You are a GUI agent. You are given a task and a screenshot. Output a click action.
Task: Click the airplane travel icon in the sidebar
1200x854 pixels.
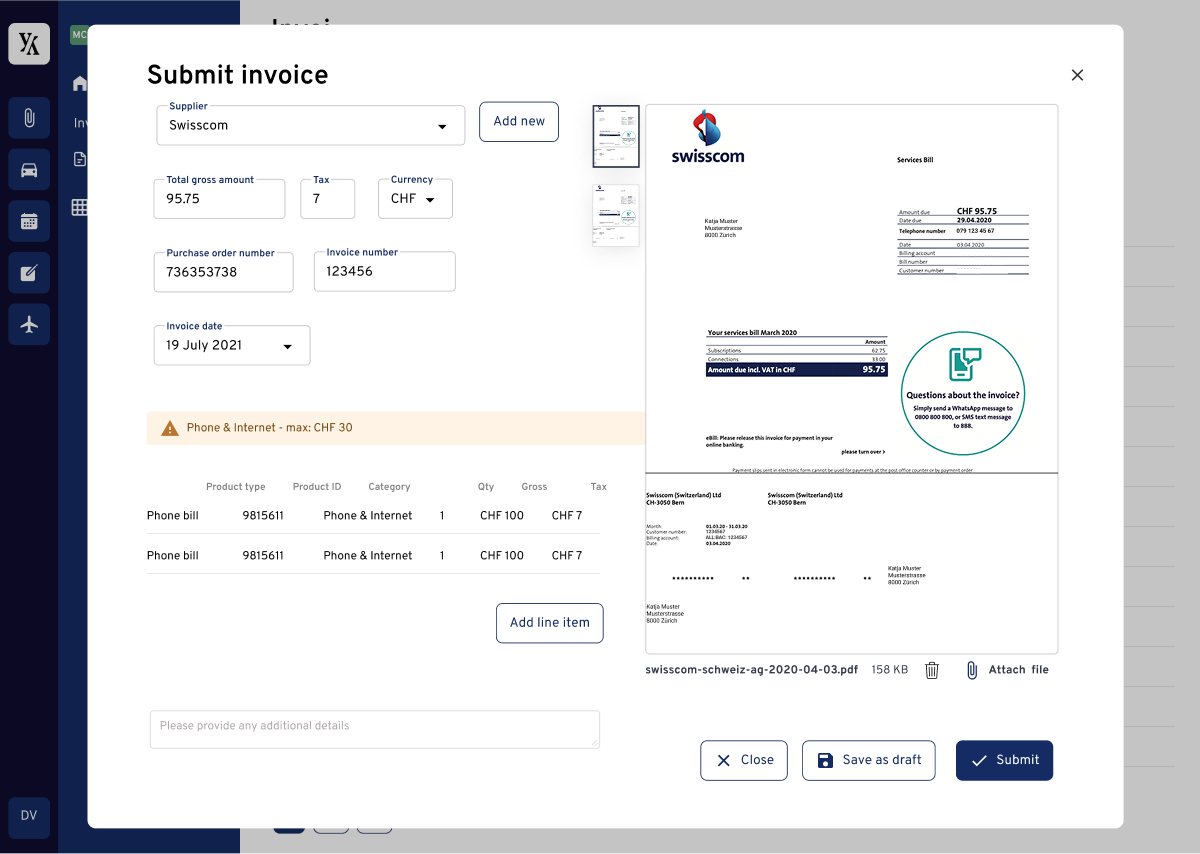pyautogui.click(x=28, y=324)
